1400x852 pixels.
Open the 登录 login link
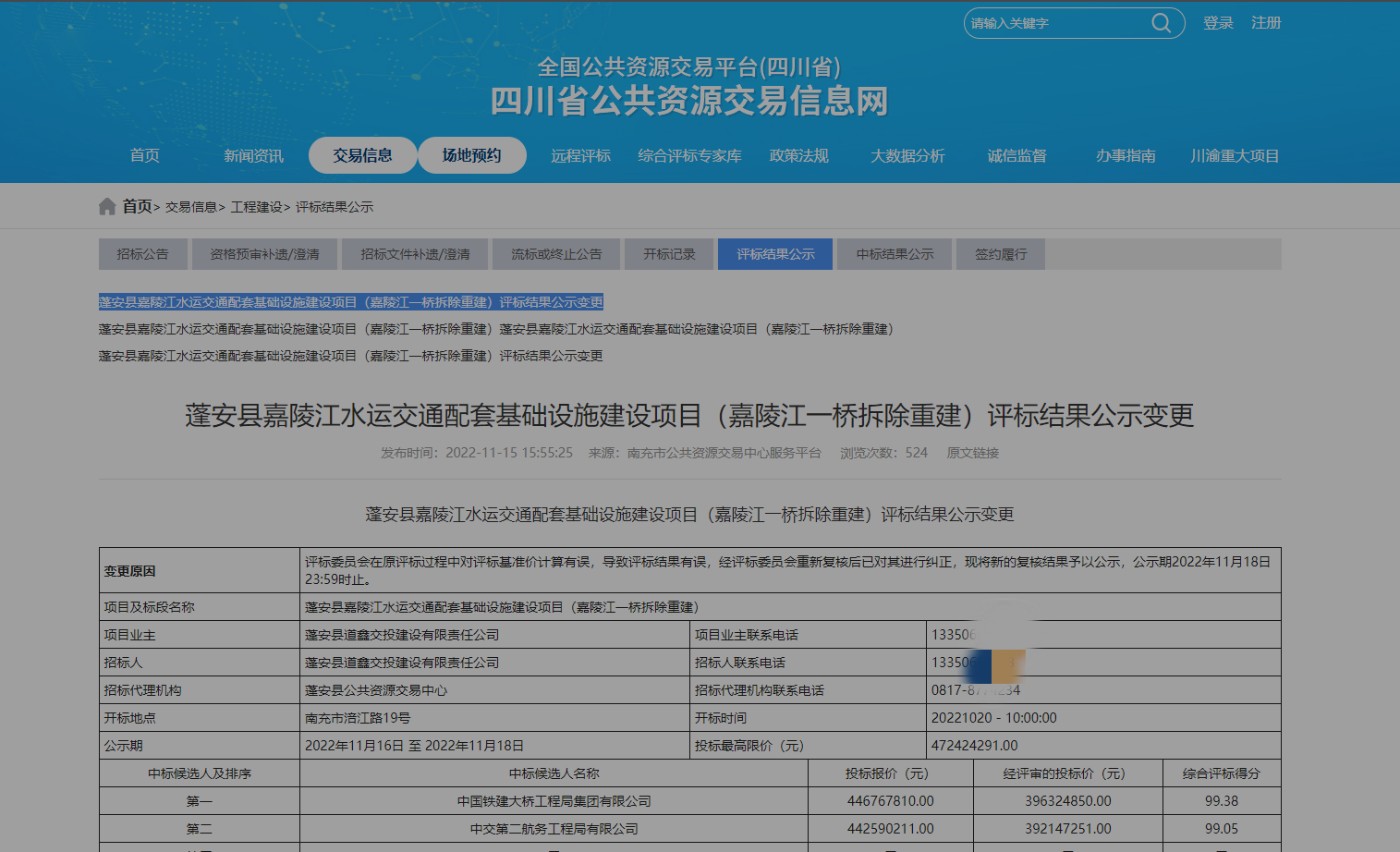(x=1218, y=23)
